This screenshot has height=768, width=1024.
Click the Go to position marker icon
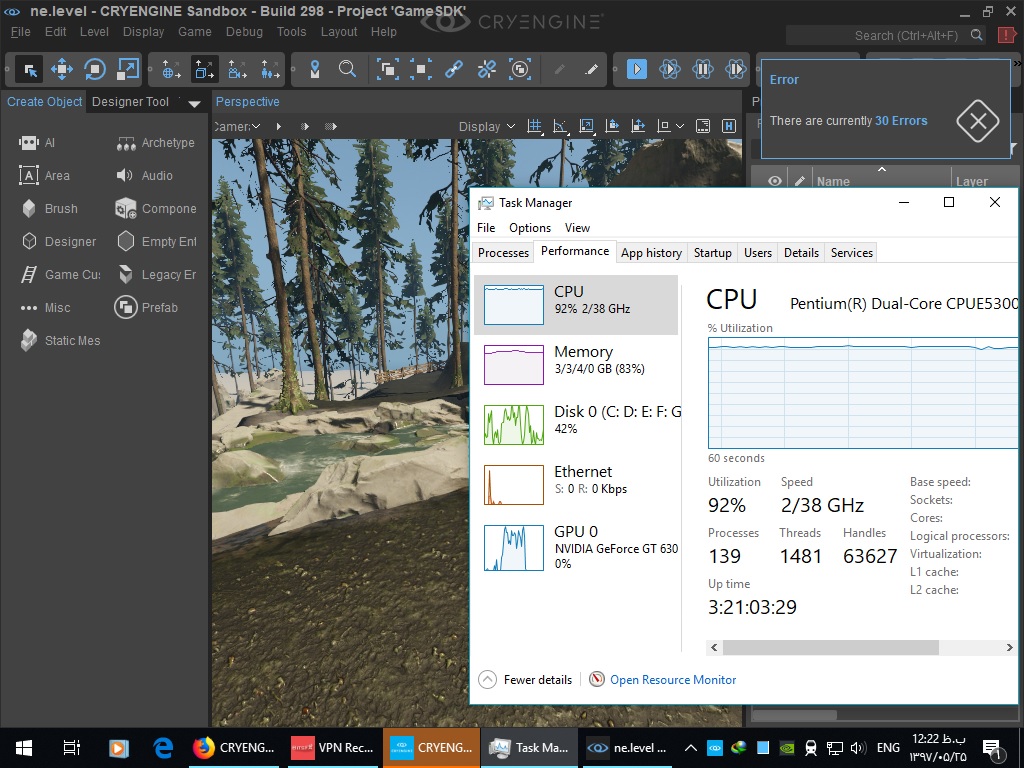coord(315,69)
